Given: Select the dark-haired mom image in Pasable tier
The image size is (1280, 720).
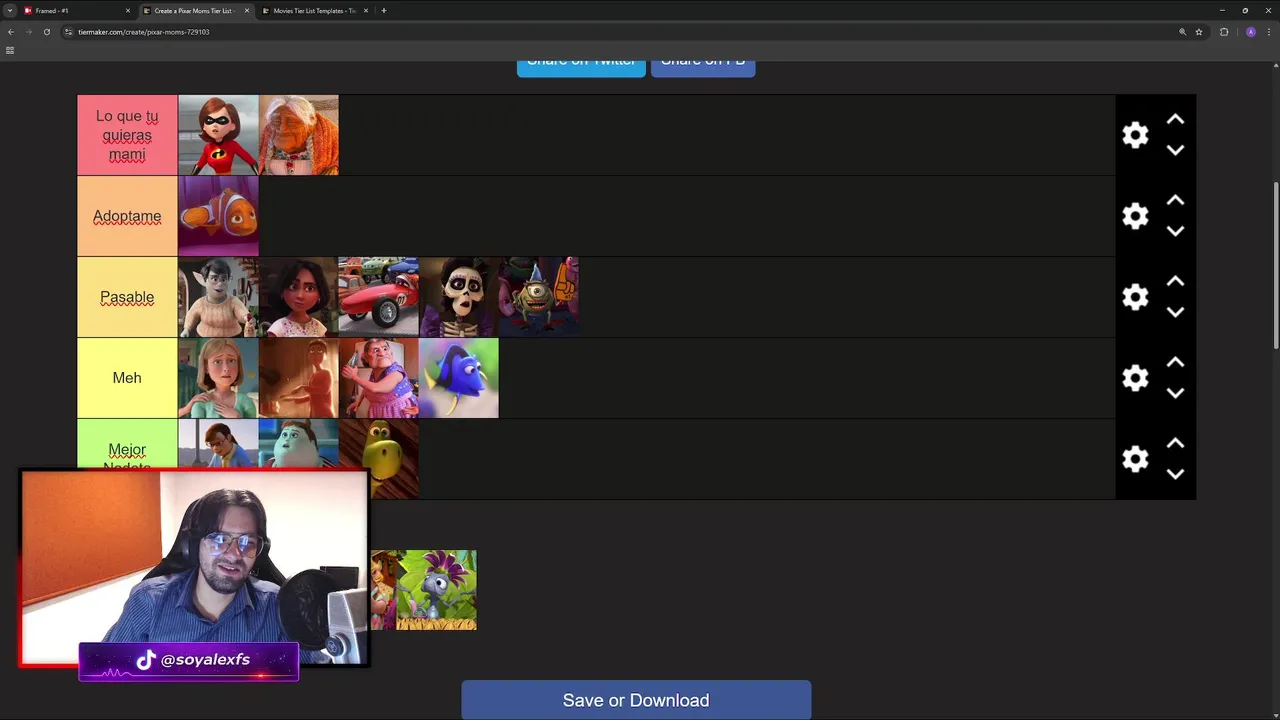Looking at the screenshot, I should (x=299, y=297).
